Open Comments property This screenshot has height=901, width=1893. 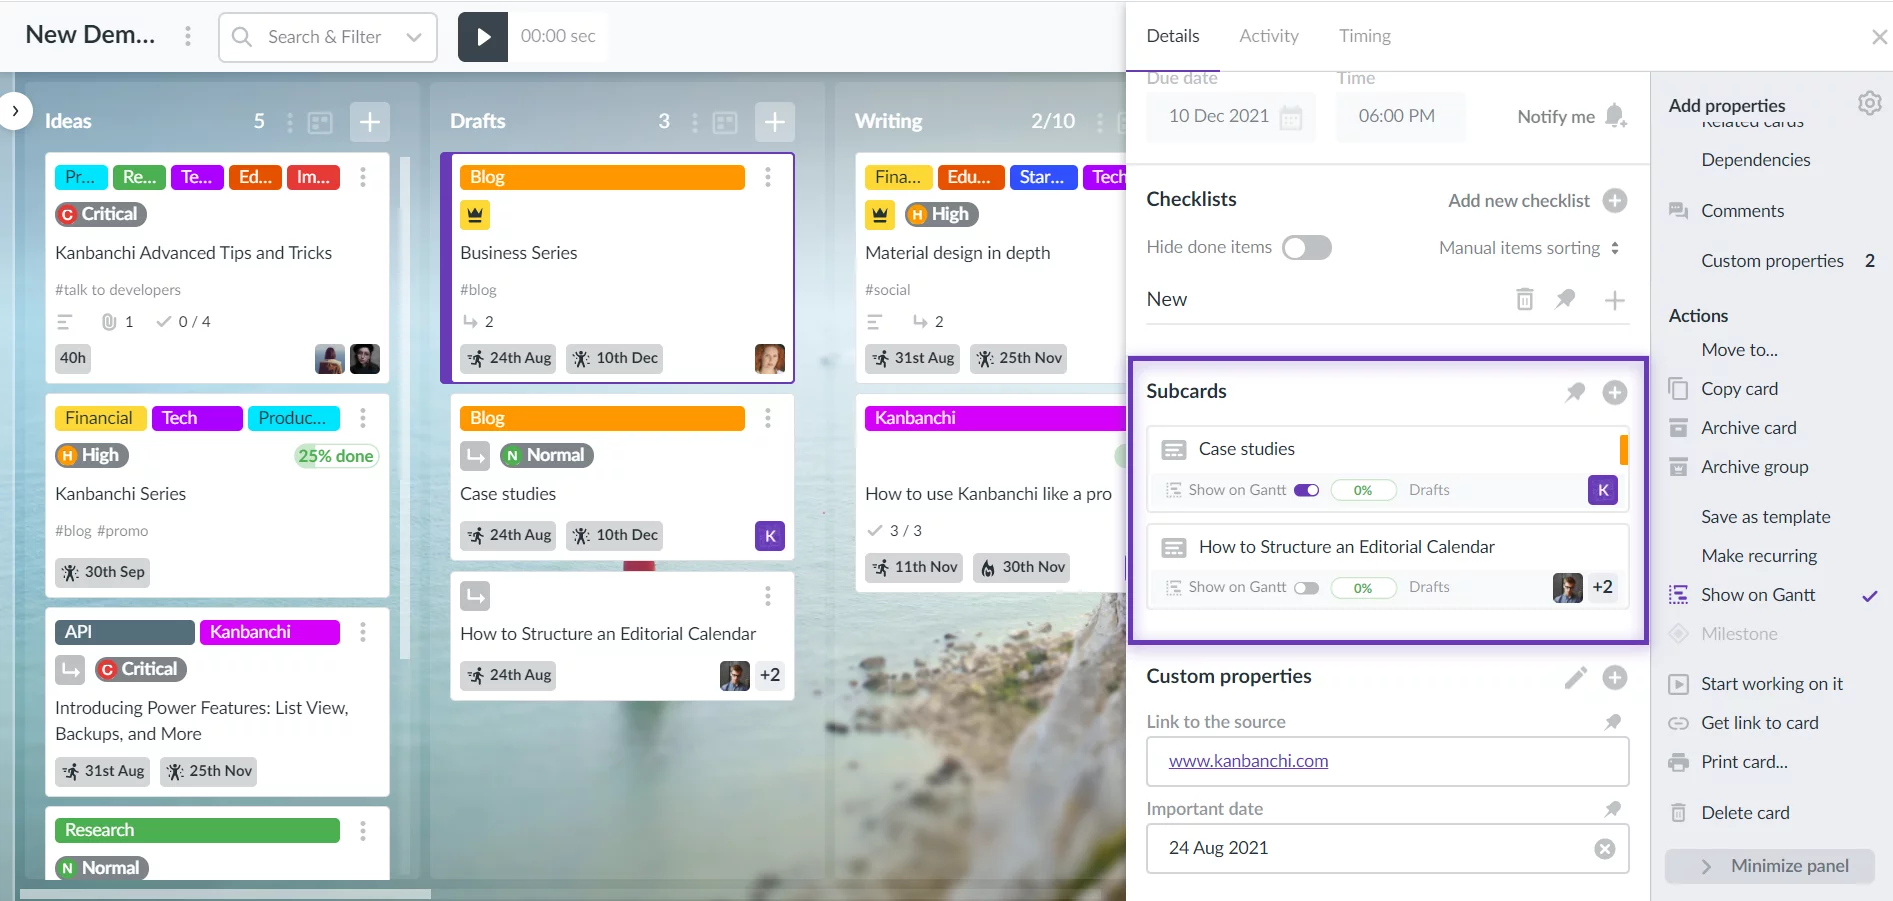click(x=1743, y=211)
